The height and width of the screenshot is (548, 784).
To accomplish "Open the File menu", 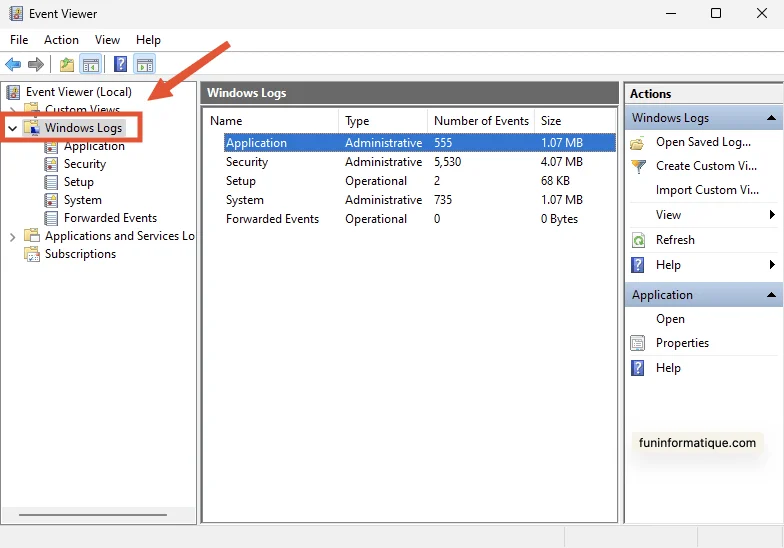I will [x=19, y=40].
